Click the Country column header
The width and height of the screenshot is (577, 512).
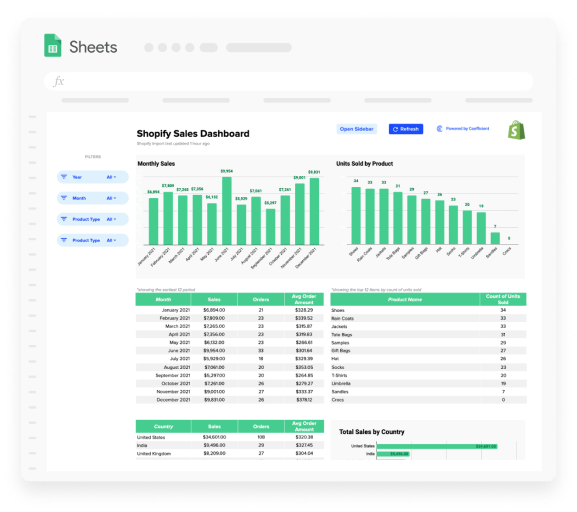(x=163, y=426)
